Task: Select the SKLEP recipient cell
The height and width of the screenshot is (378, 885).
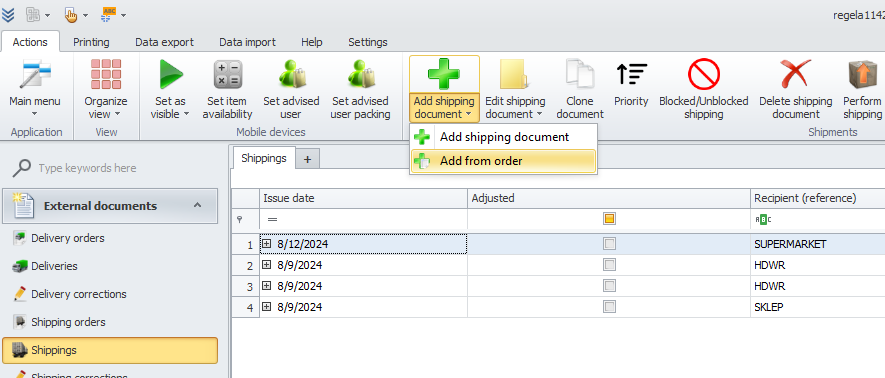Action: coord(817,307)
